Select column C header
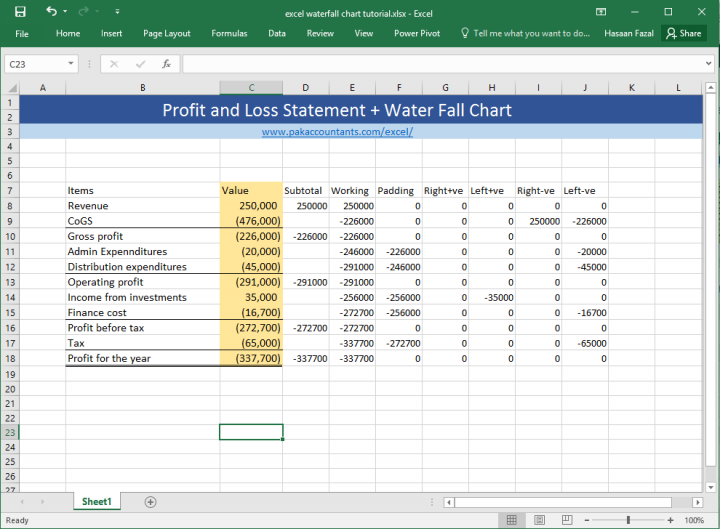 251,88
